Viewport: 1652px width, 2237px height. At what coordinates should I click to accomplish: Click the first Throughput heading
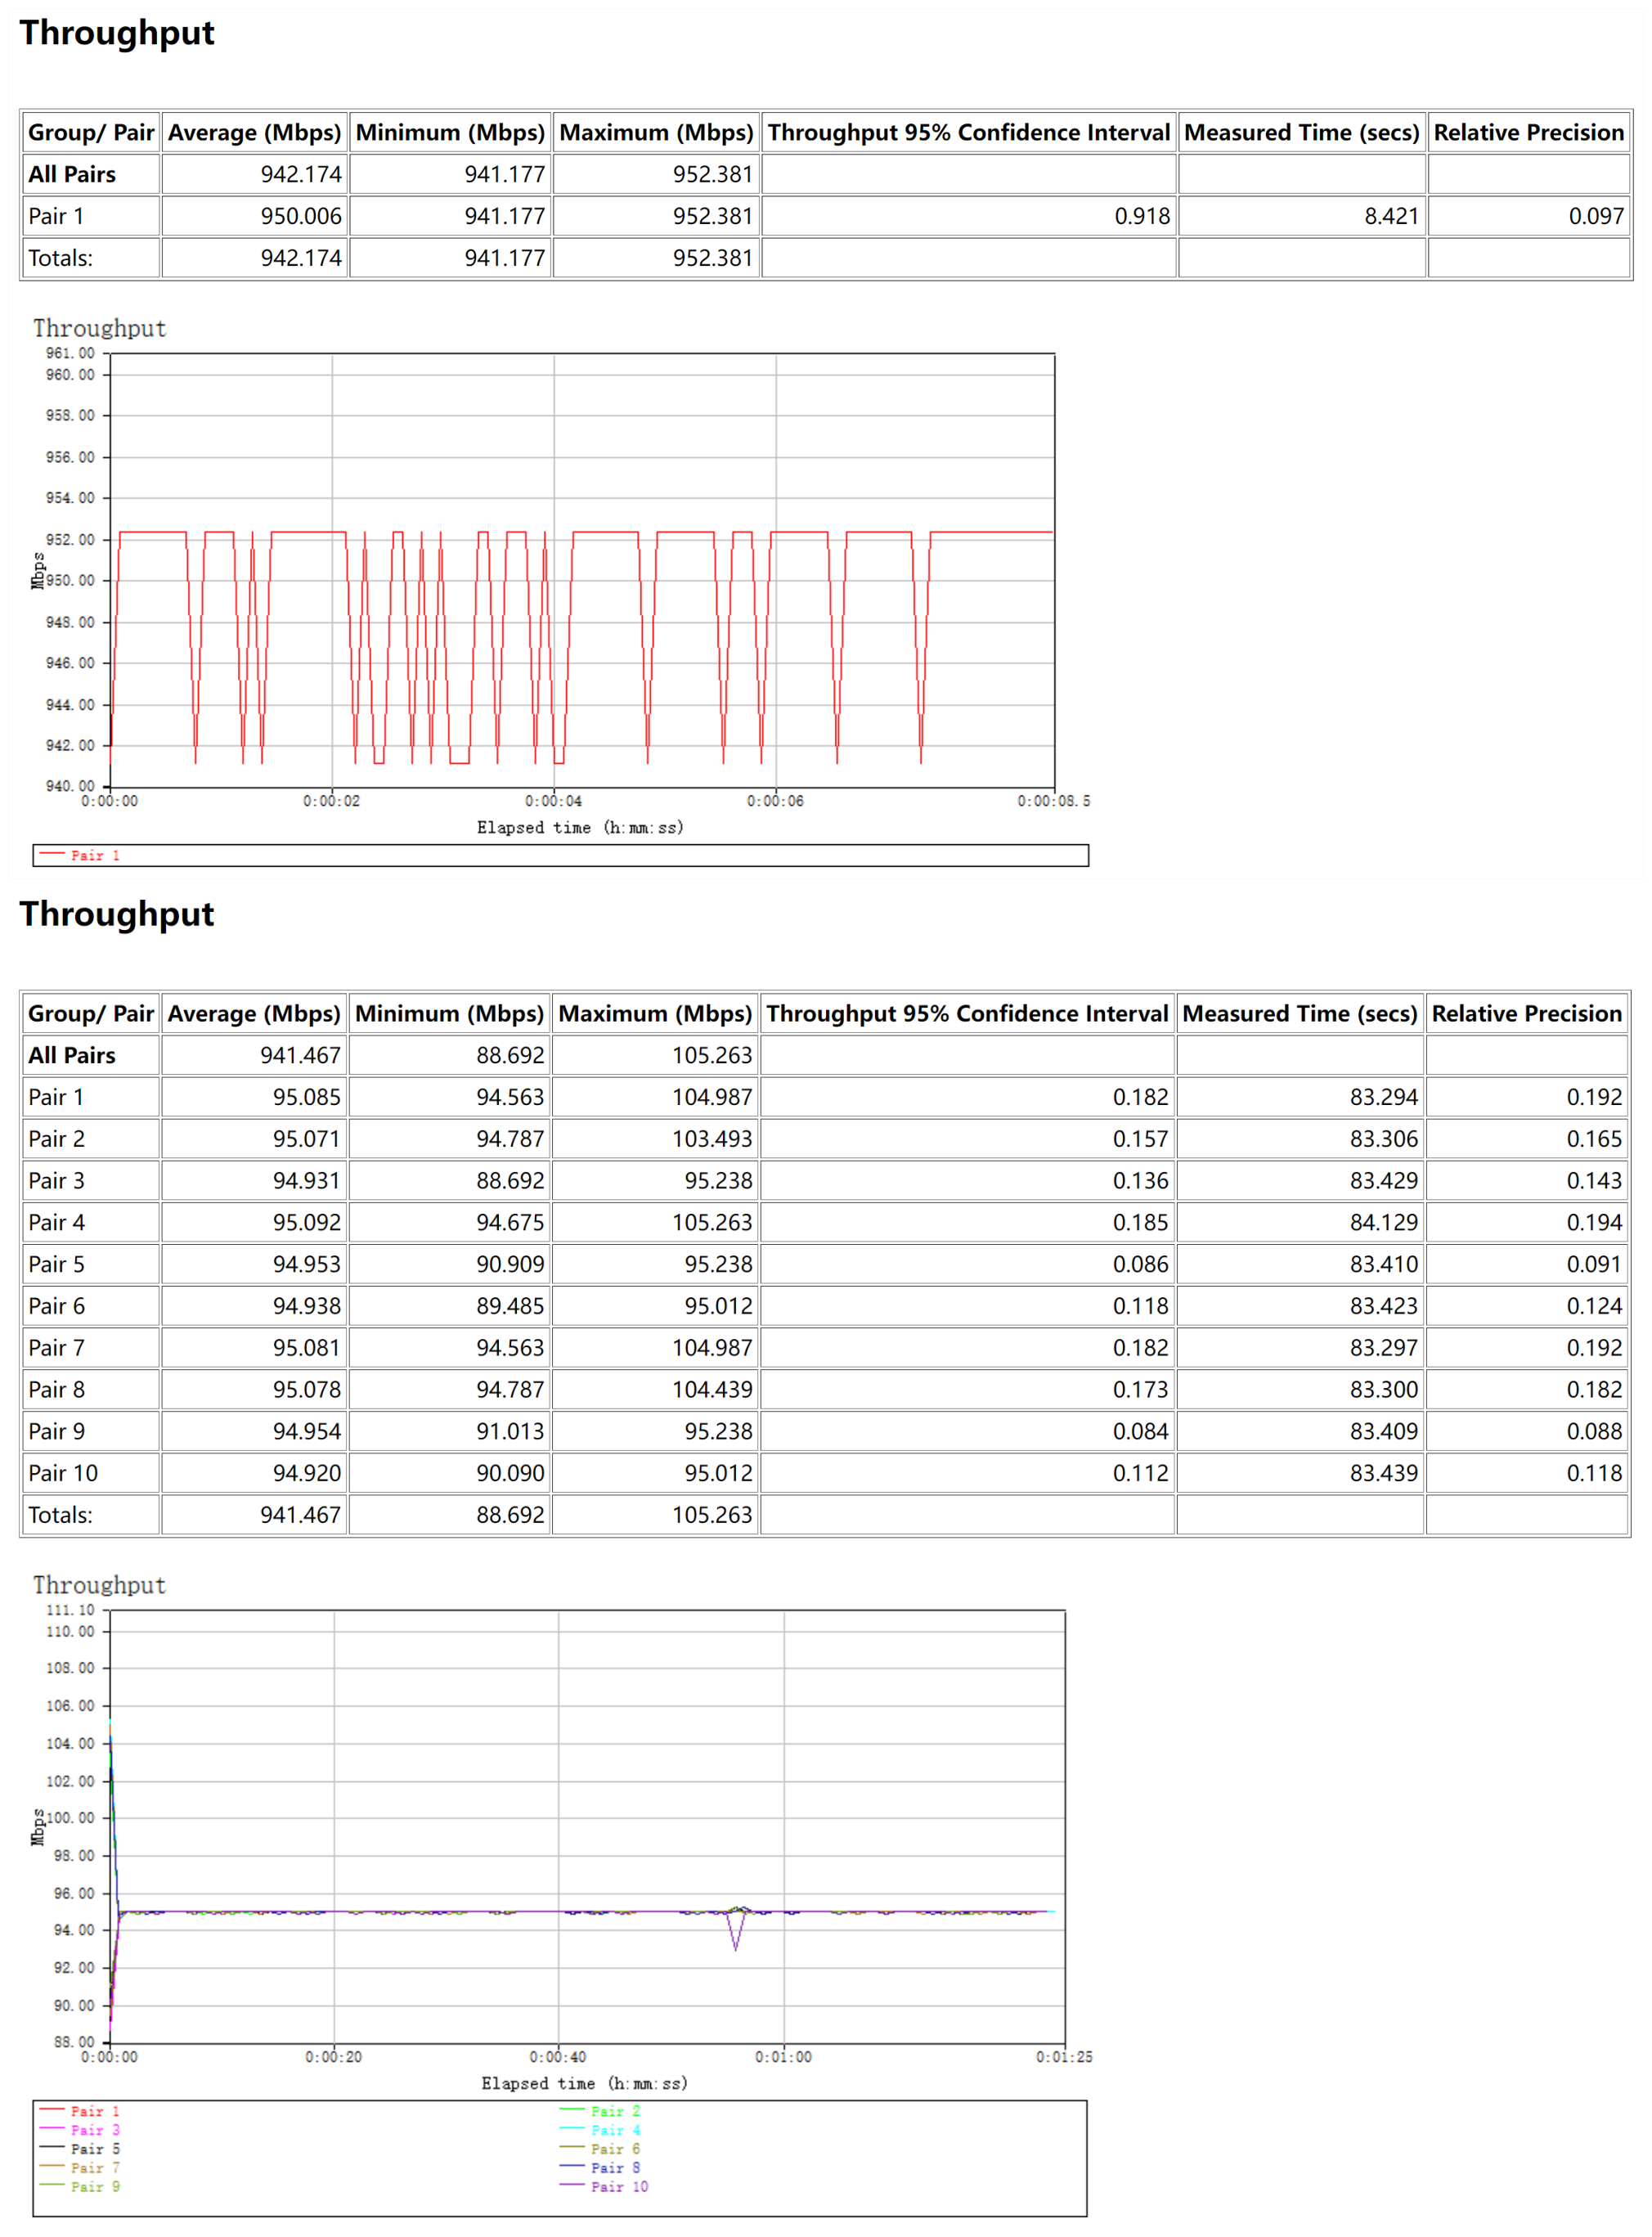coord(117,33)
